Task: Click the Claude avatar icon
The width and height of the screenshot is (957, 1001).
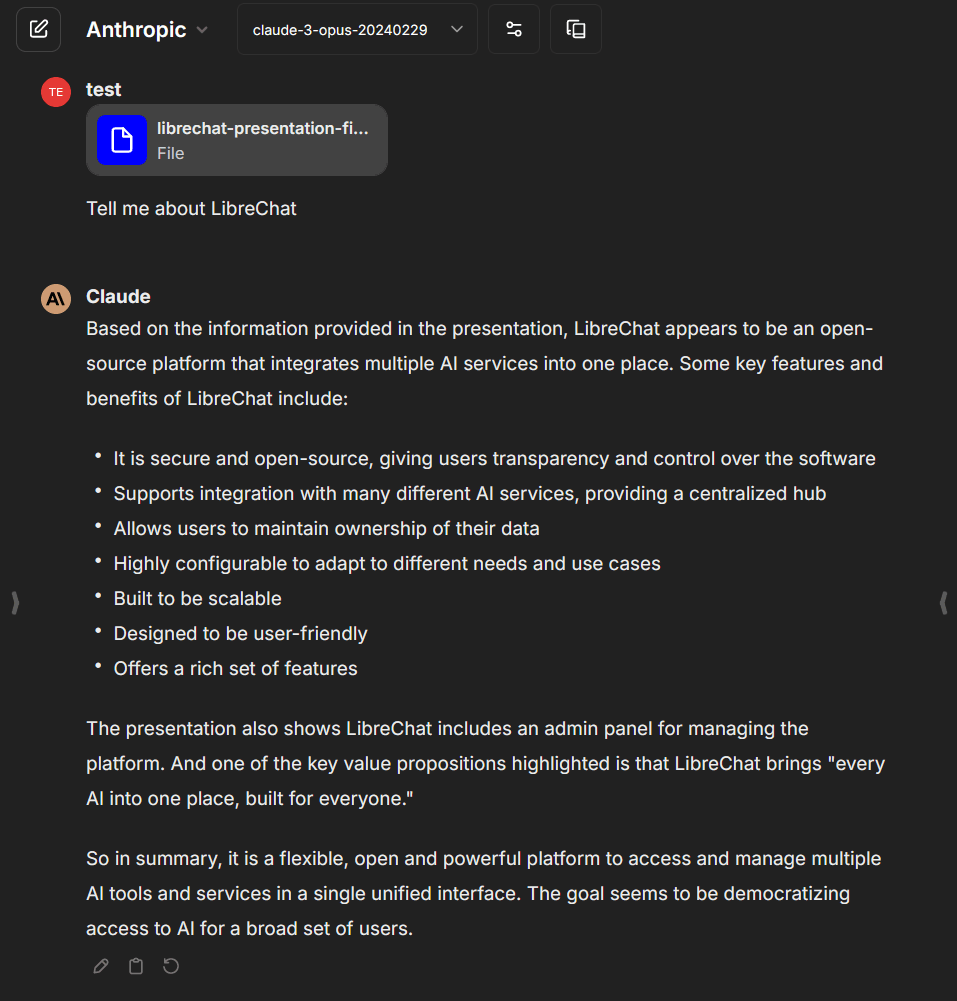Action: (56, 298)
